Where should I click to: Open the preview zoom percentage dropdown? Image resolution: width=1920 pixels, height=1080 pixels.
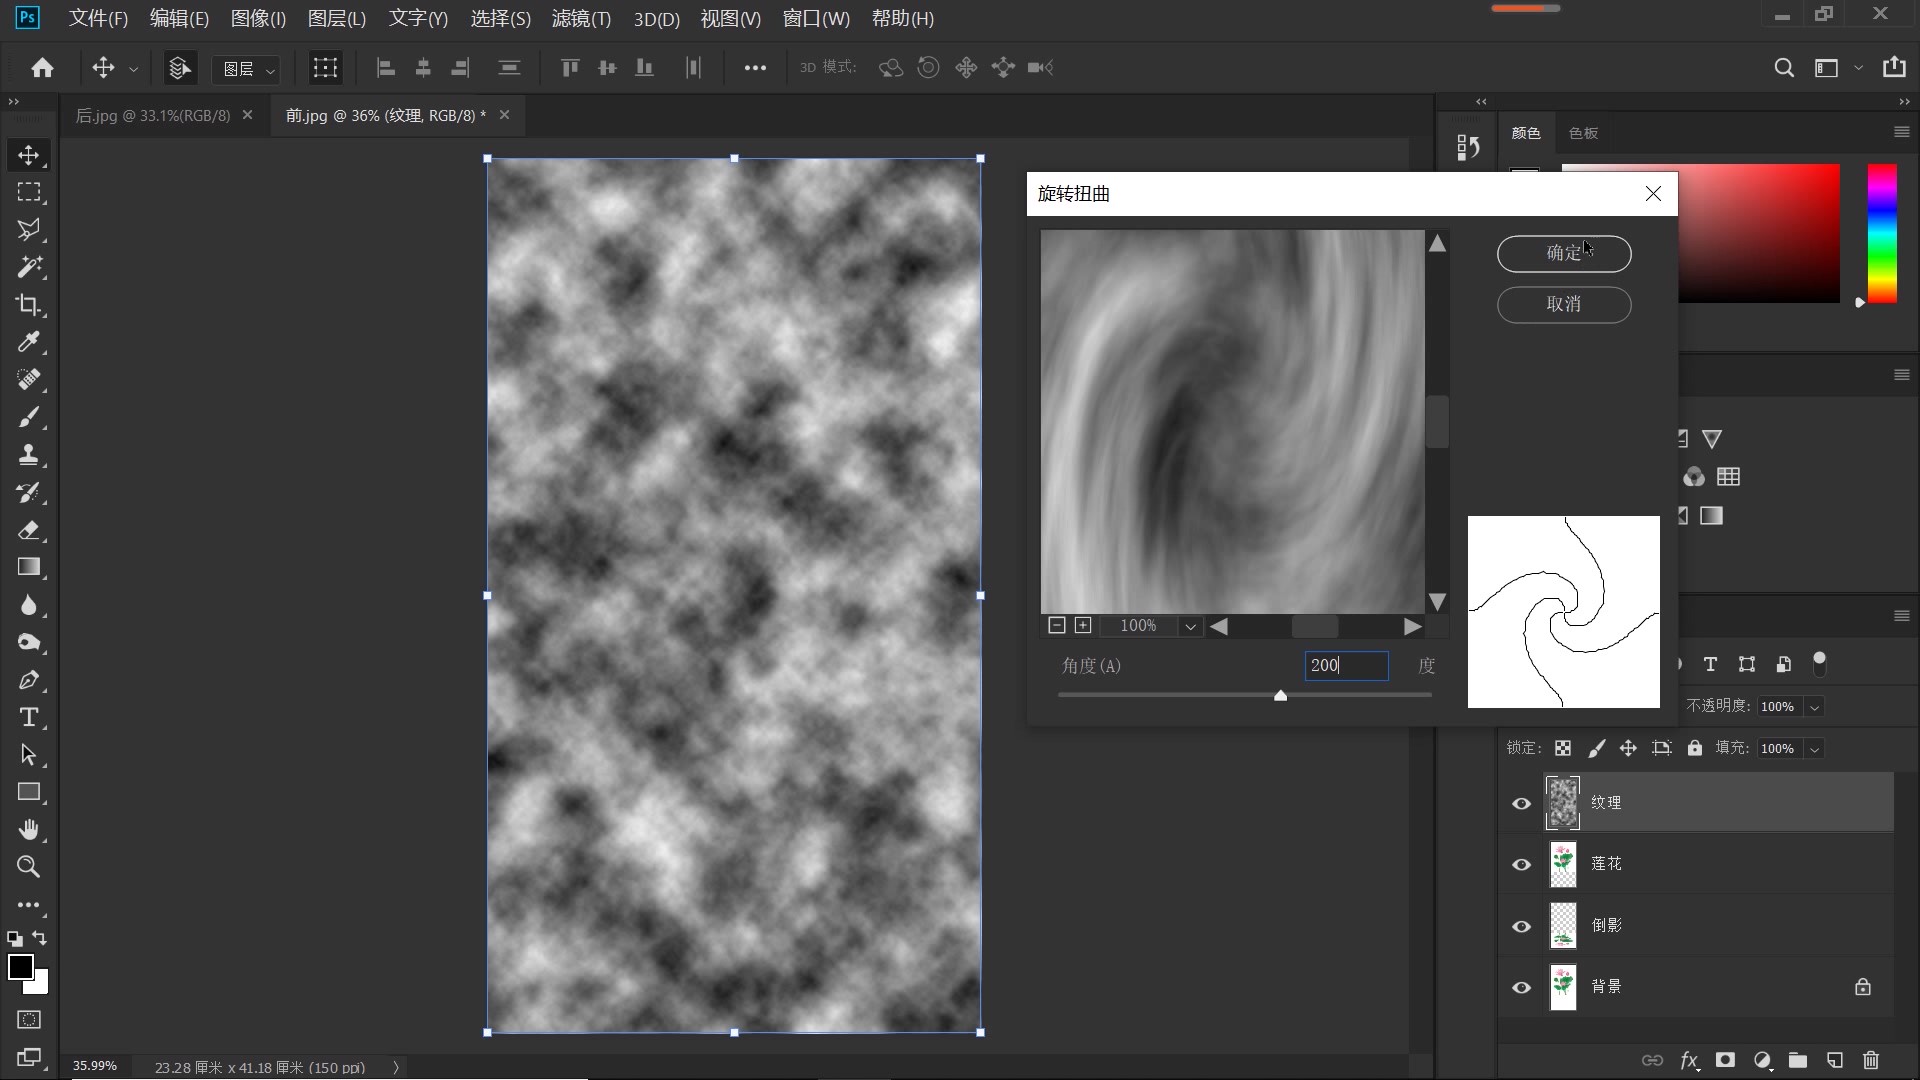click(x=1190, y=626)
